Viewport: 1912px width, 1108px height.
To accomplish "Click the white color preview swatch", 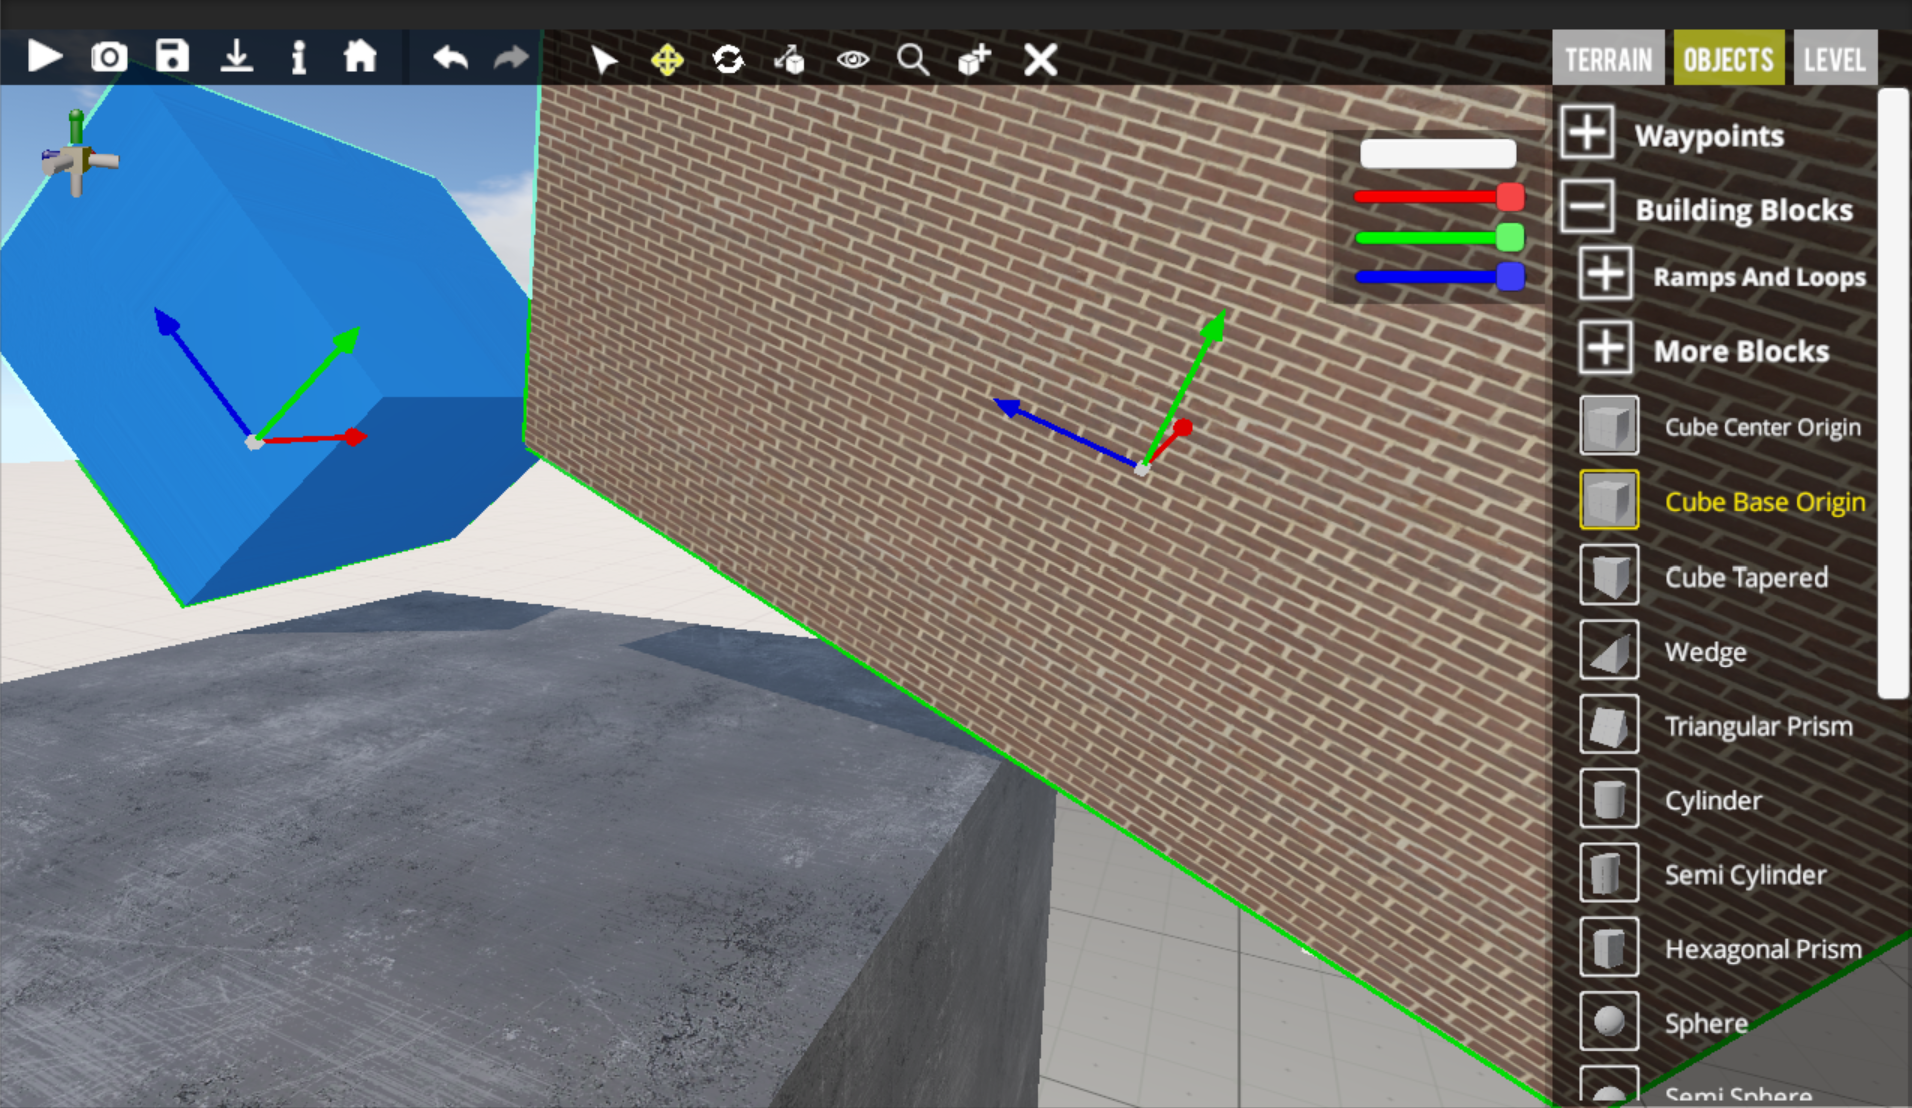I will 1438,153.
